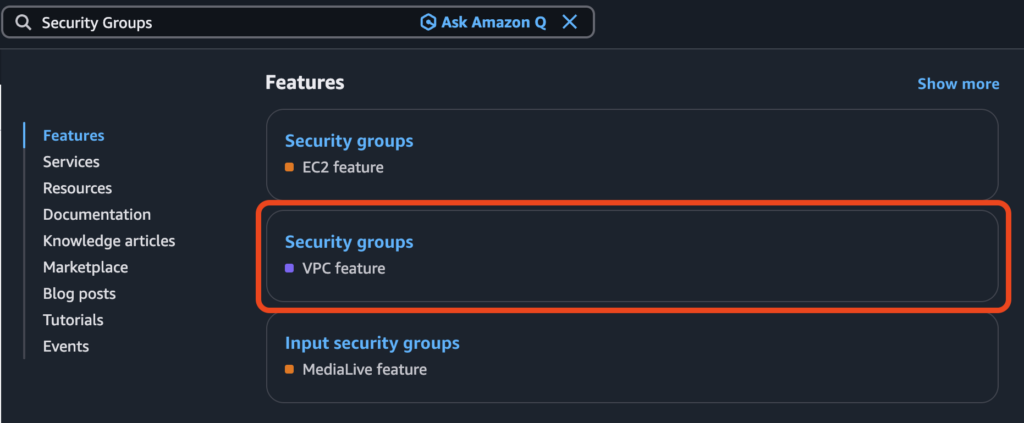This screenshot has height=423, width=1024.
Task: Select Events in the sidebar
Action: [x=66, y=346]
